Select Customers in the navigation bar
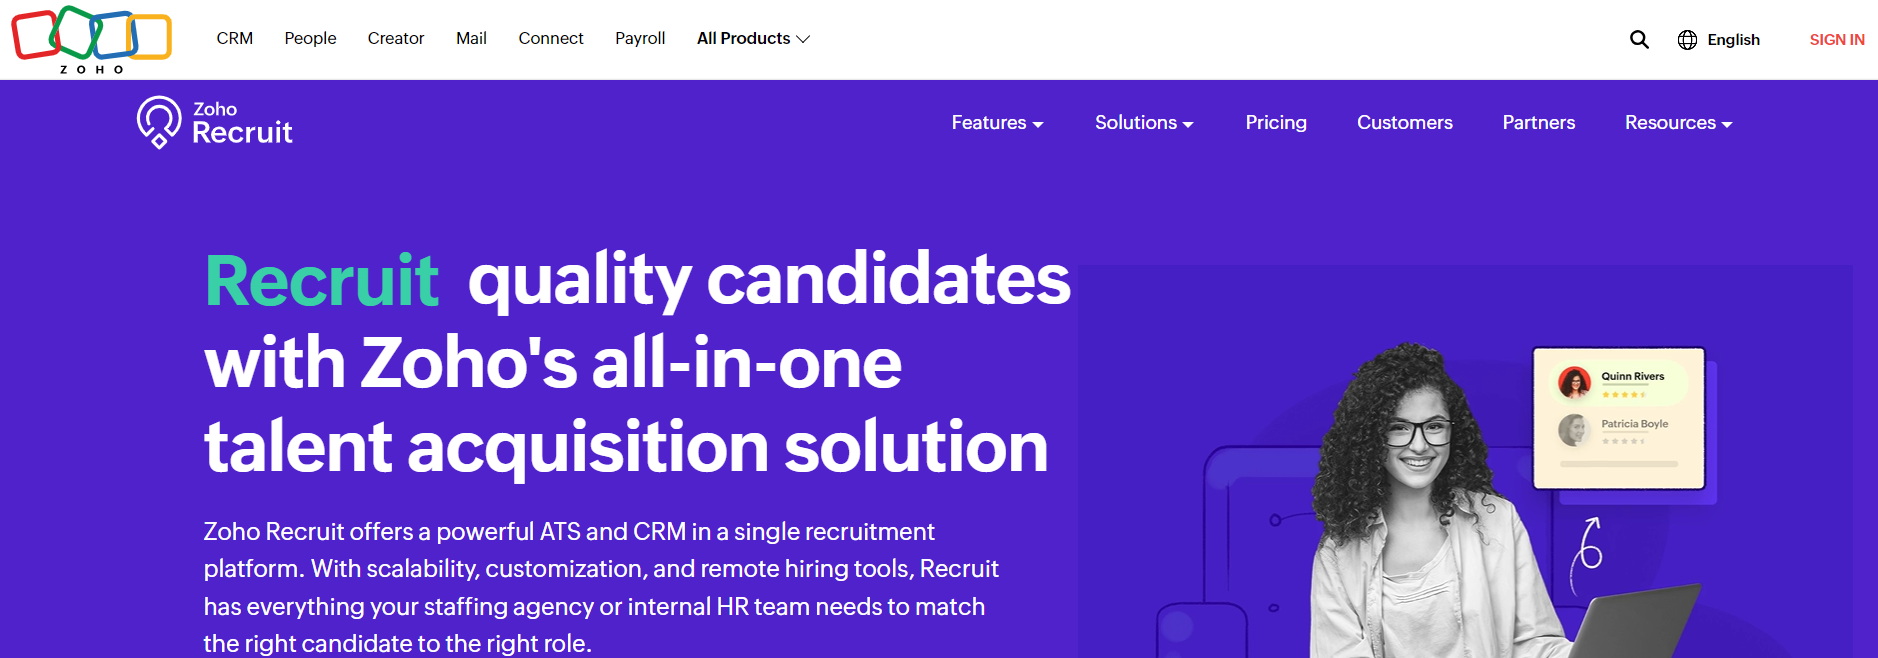The width and height of the screenshot is (1878, 658). [1404, 122]
